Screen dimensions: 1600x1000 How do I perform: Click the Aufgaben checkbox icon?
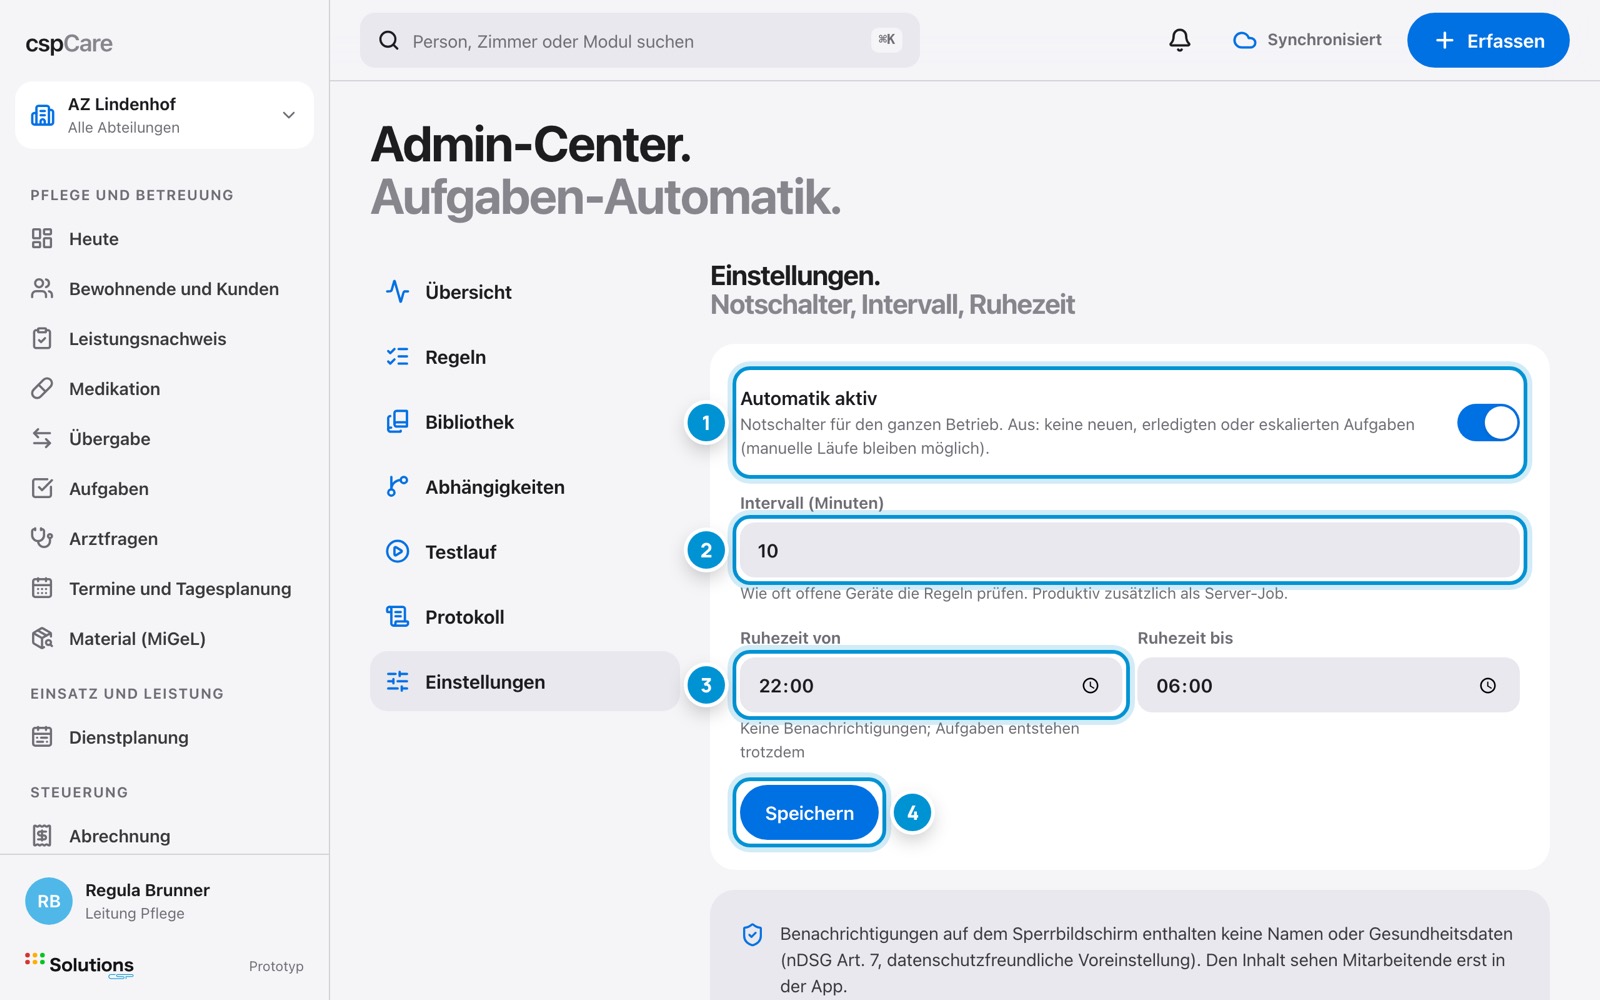(x=42, y=488)
